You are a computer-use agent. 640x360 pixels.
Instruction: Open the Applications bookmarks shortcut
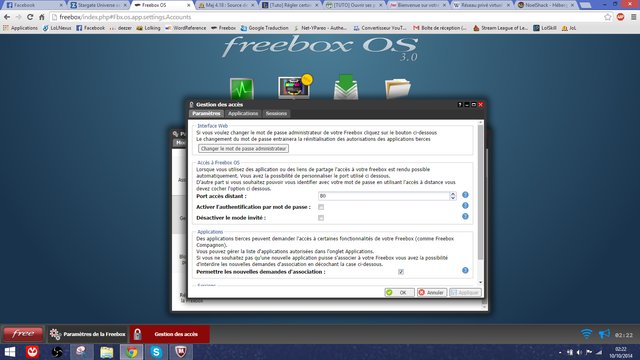pos(20,28)
